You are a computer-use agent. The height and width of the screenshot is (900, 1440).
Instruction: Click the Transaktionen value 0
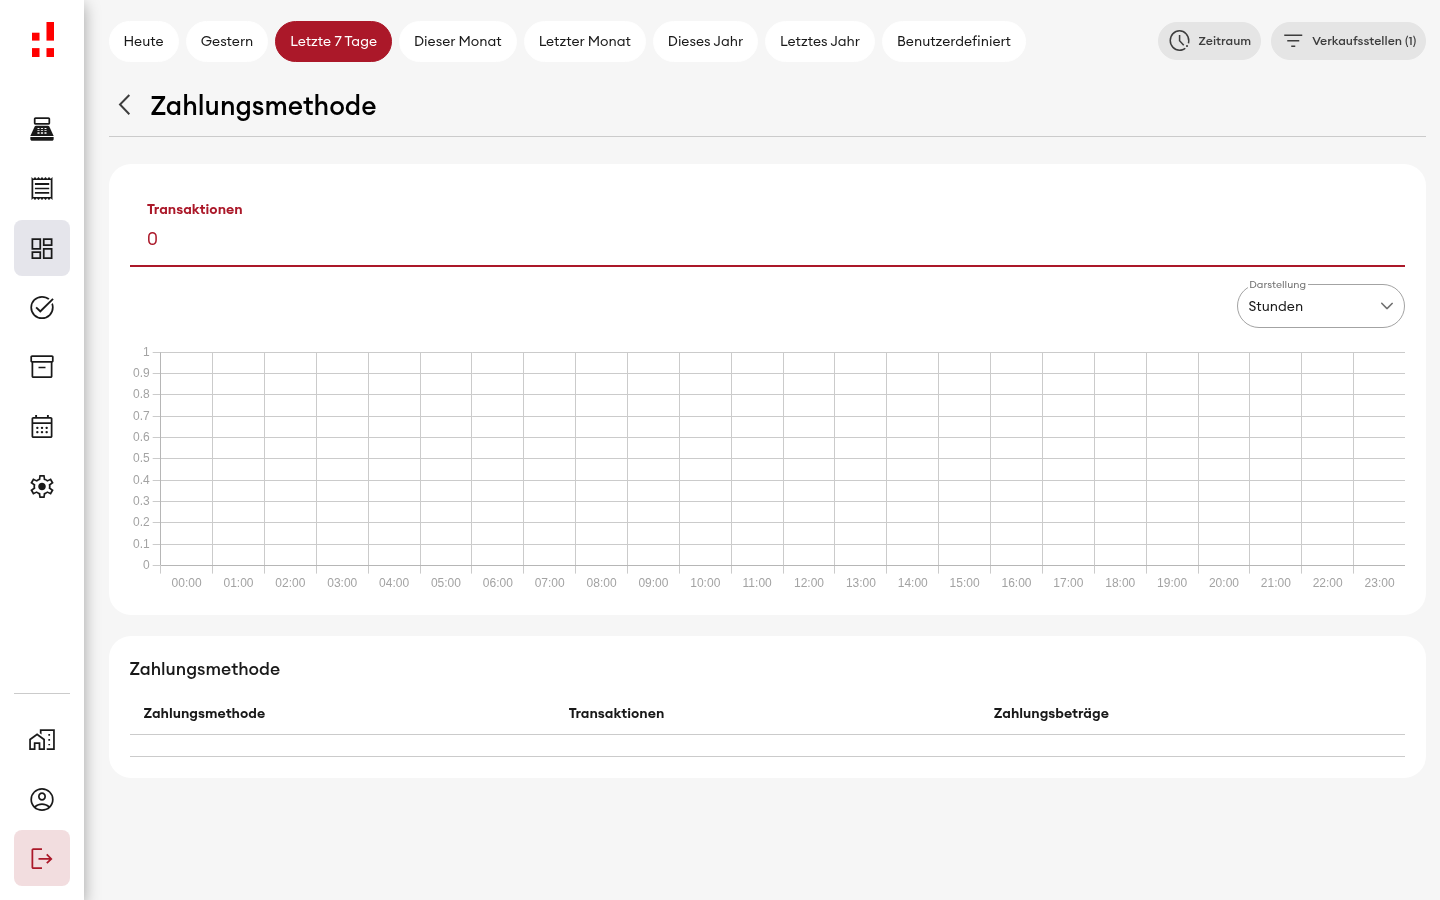tap(152, 239)
